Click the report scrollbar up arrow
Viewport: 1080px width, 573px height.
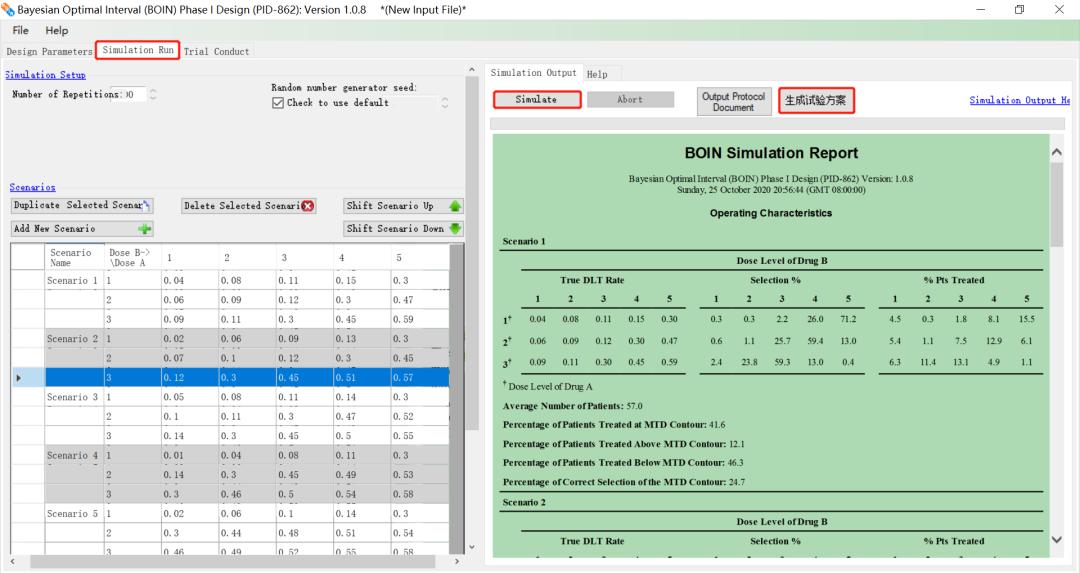click(x=1057, y=152)
